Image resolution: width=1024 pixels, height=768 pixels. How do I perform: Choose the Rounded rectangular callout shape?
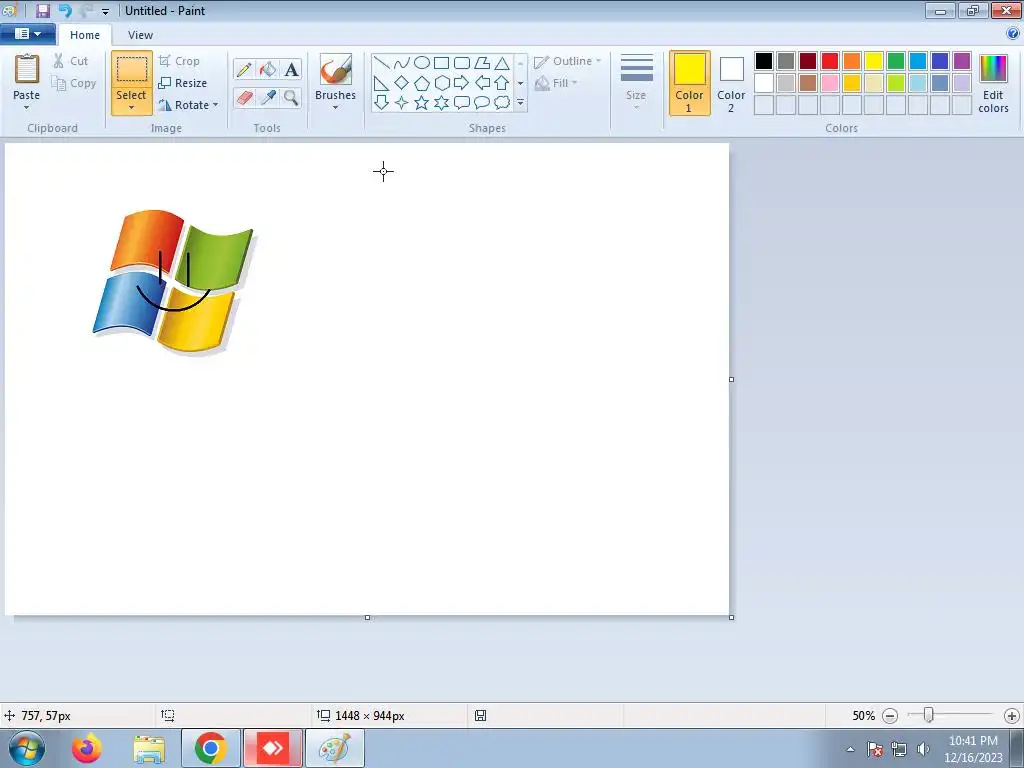[x=462, y=103]
